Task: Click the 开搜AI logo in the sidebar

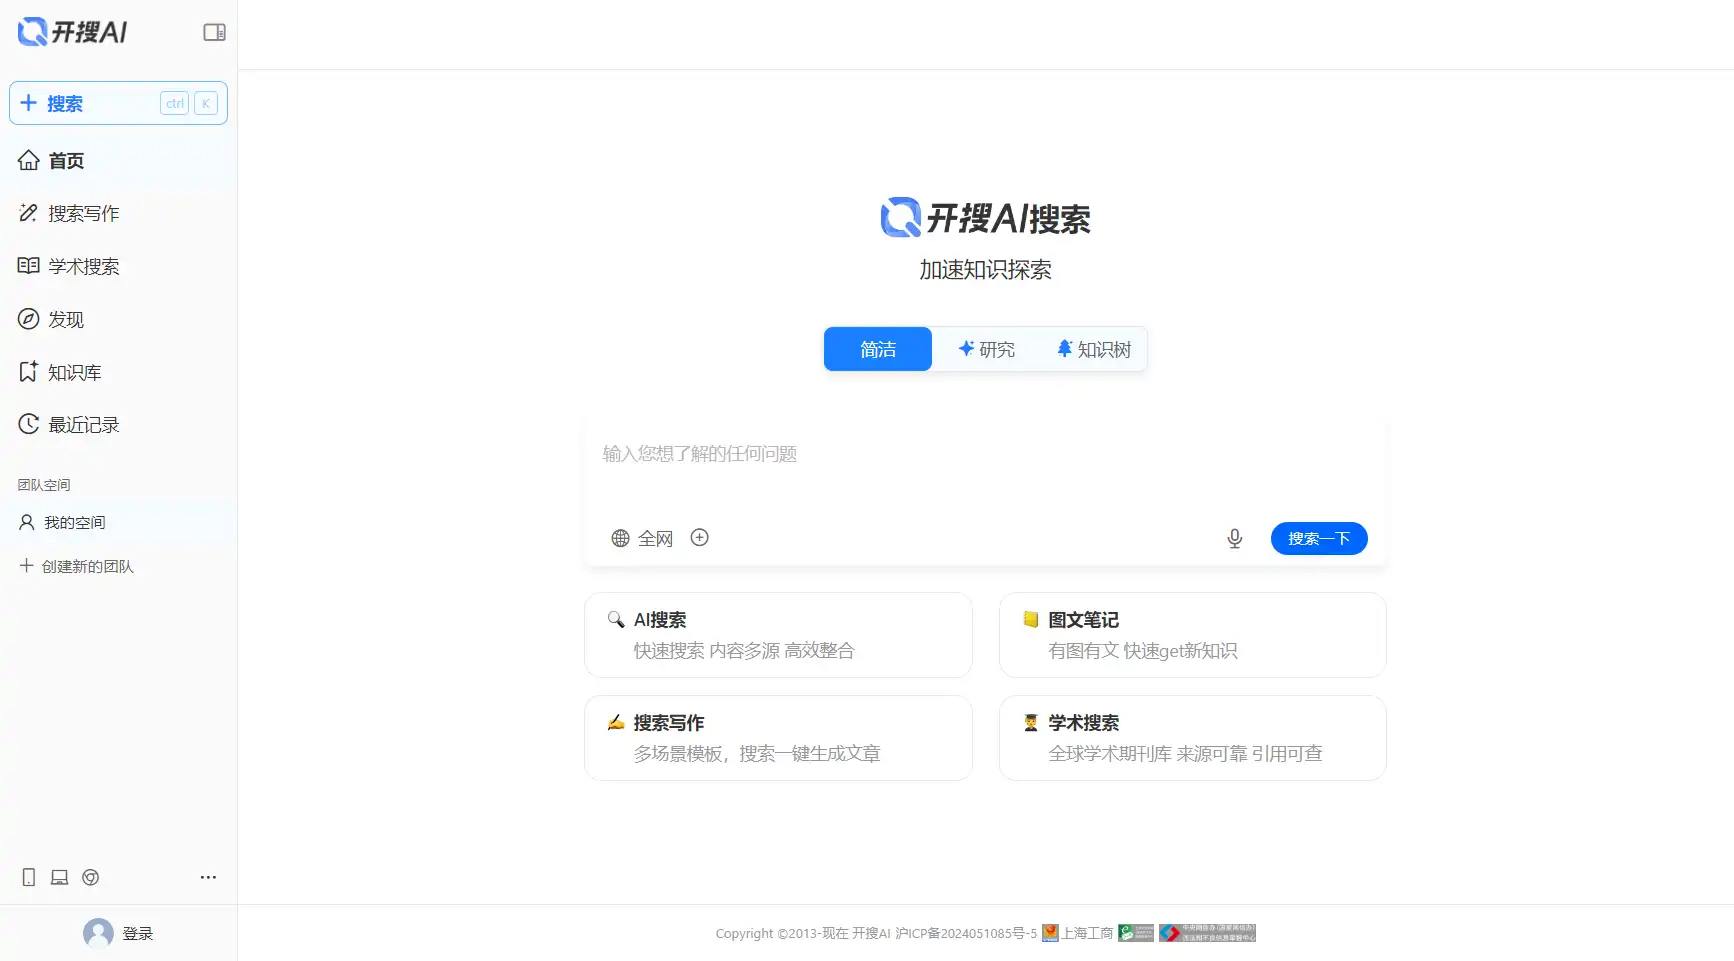Action: (73, 32)
